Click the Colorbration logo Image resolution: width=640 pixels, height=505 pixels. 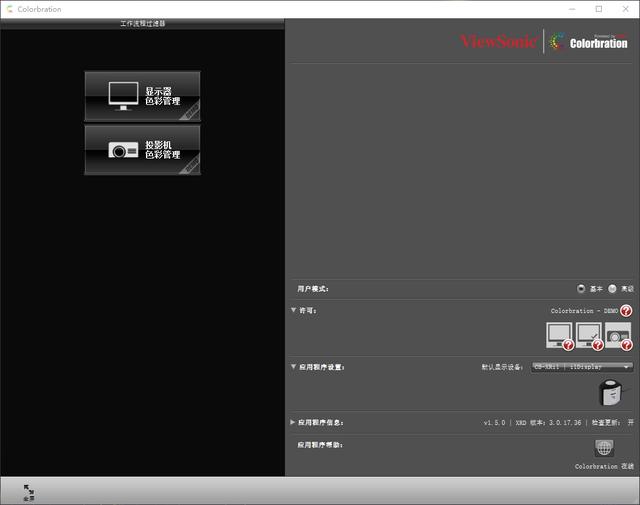pyautogui.click(x=588, y=42)
